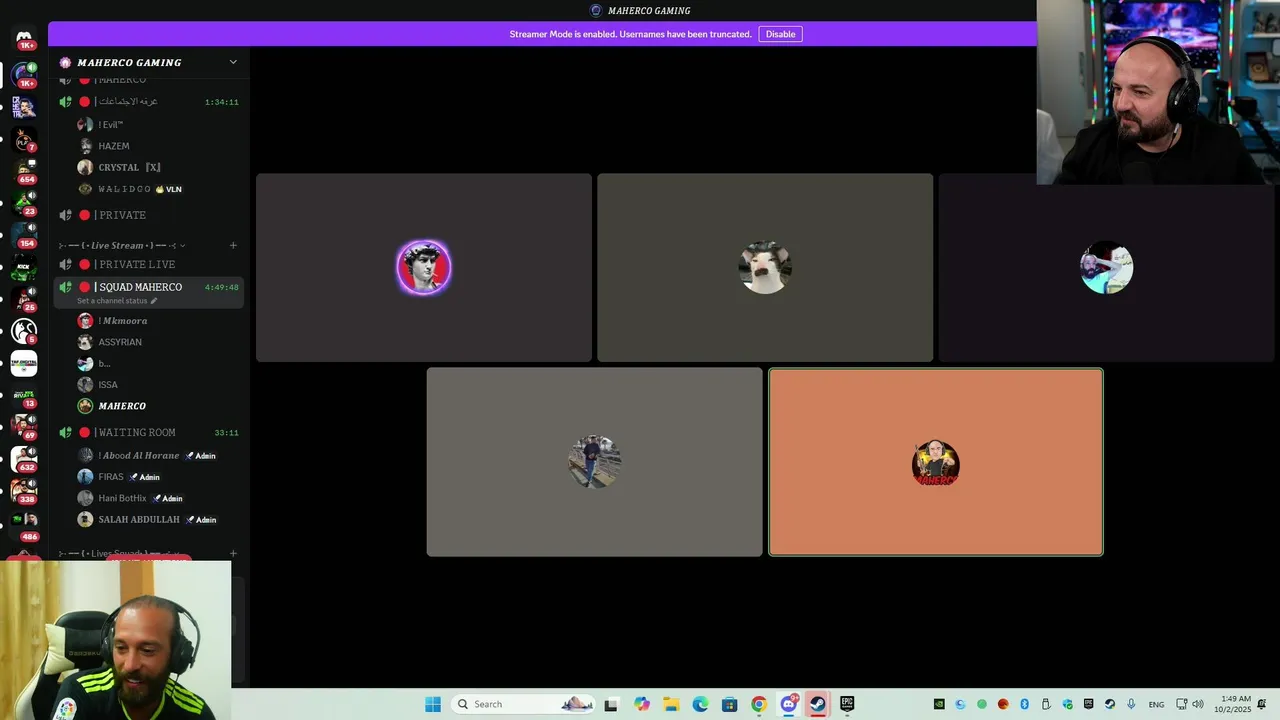Open server icon with 7 badge

pos(24,139)
